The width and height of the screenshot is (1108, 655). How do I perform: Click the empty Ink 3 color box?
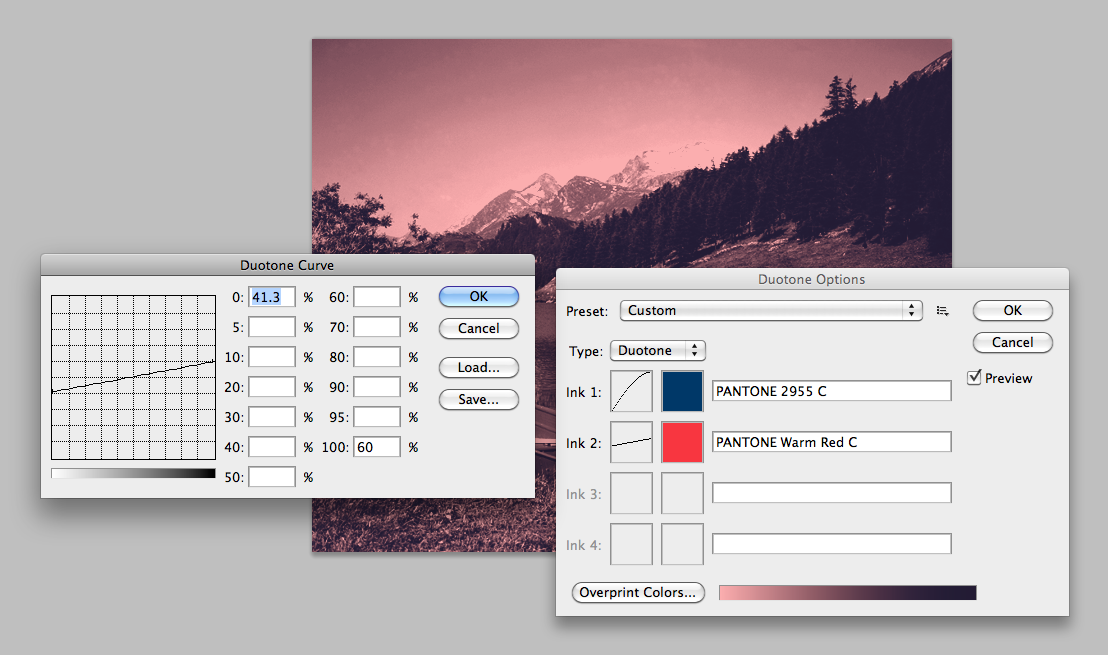click(682, 492)
